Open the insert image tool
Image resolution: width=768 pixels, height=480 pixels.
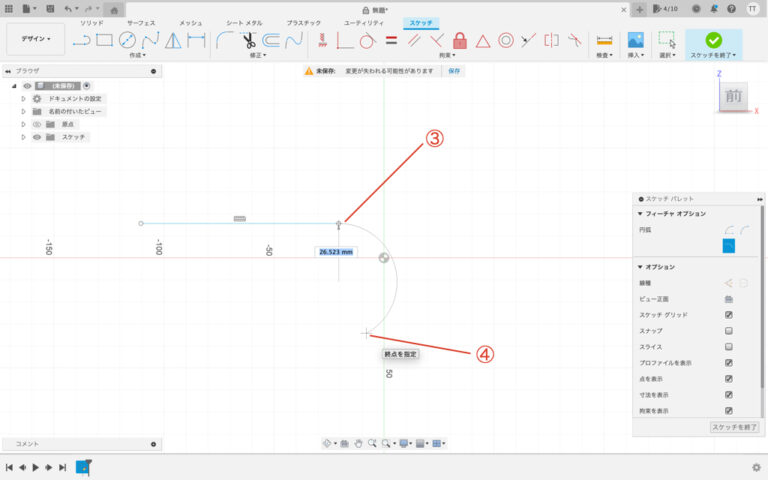tap(634, 40)
